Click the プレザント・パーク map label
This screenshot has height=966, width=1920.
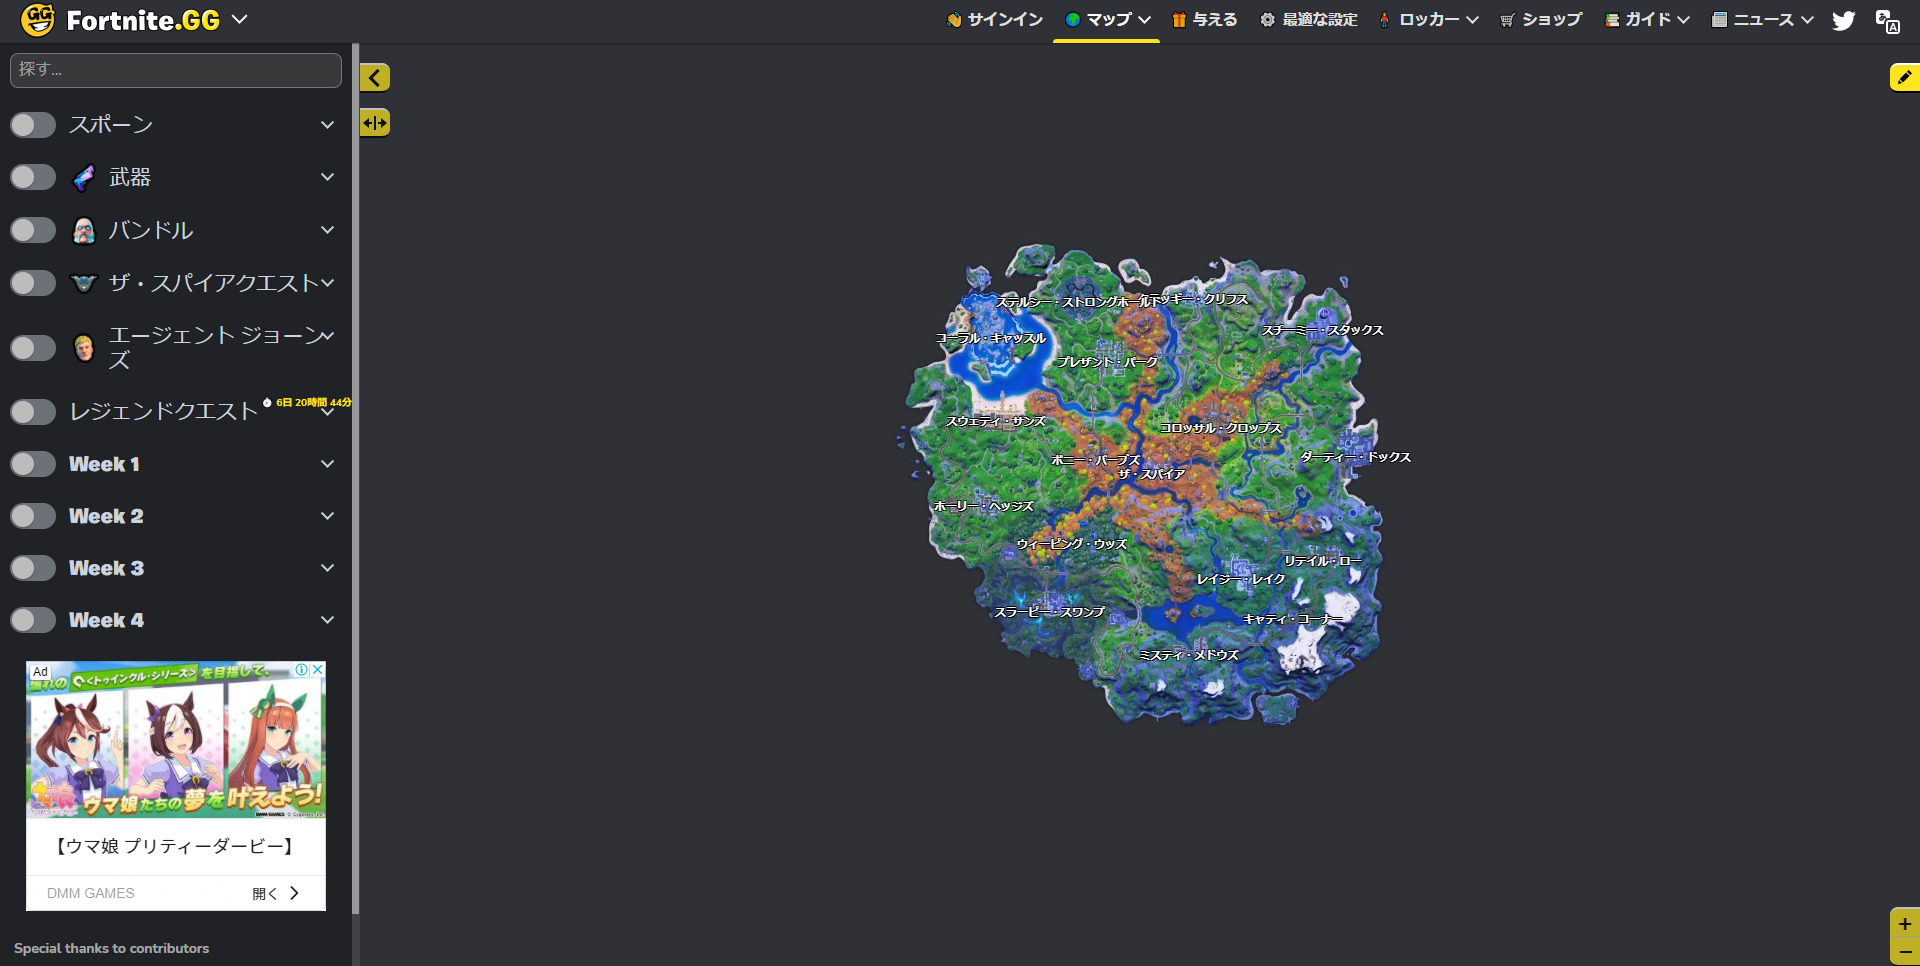click(x=1108, y=362)
